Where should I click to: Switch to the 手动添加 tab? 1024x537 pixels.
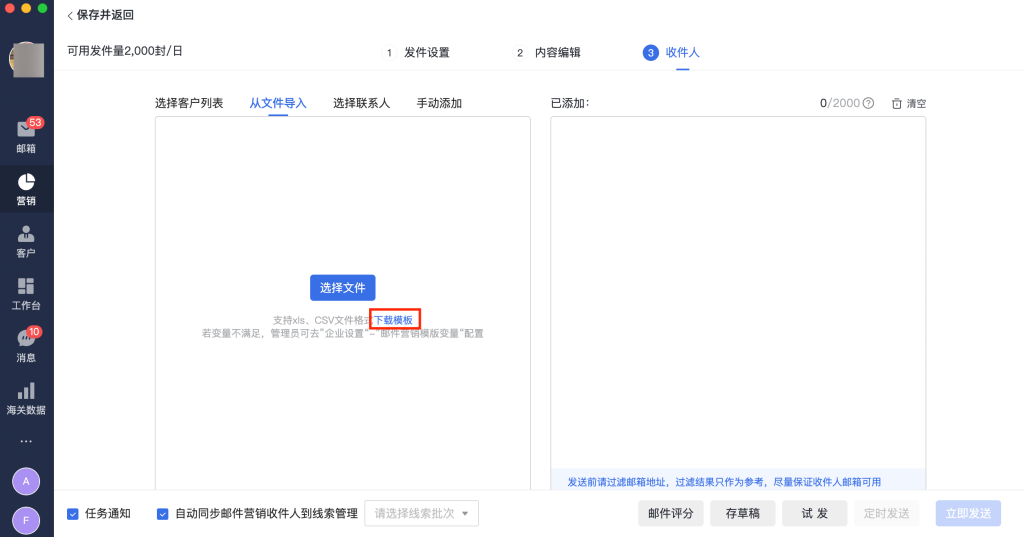tap(439, 103)
